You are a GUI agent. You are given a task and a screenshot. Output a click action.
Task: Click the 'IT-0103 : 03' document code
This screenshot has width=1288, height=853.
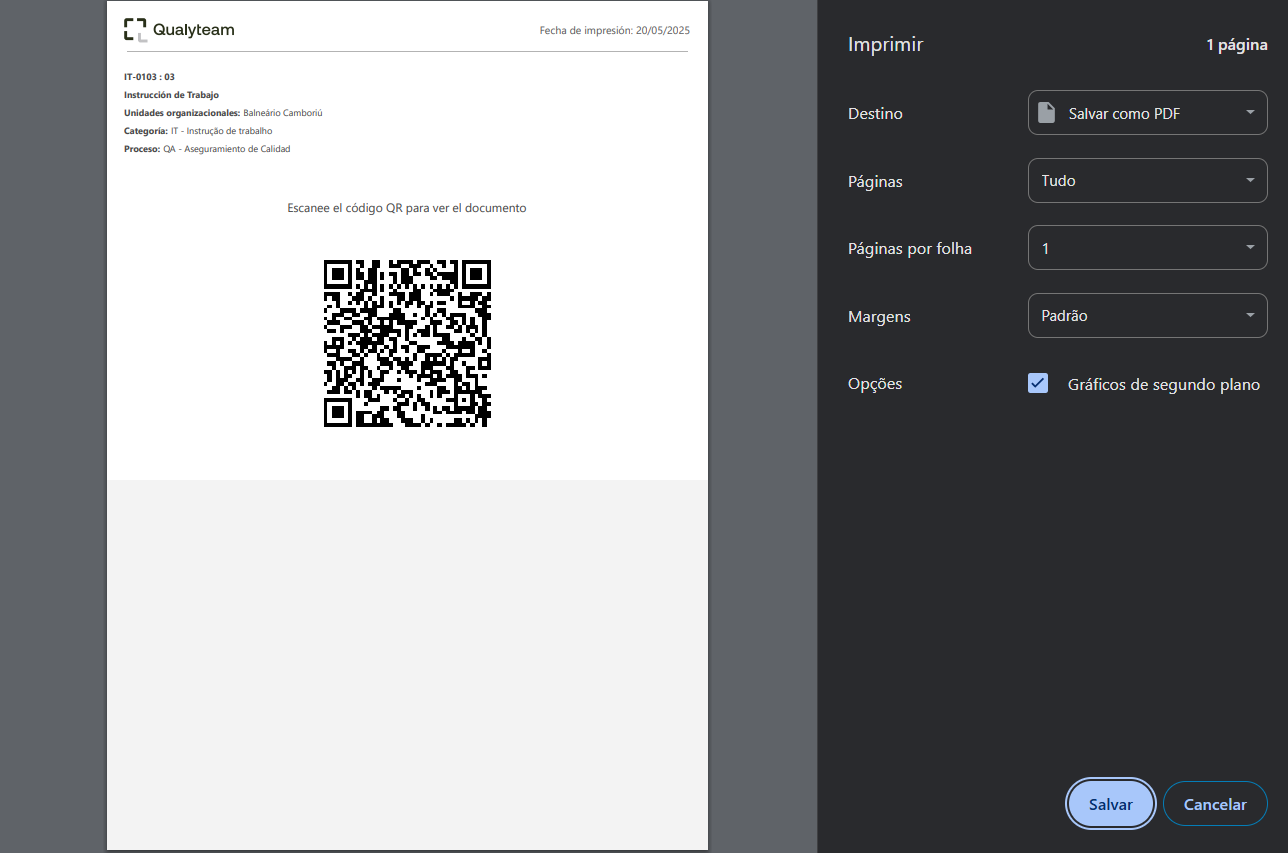tap(149, 77)
